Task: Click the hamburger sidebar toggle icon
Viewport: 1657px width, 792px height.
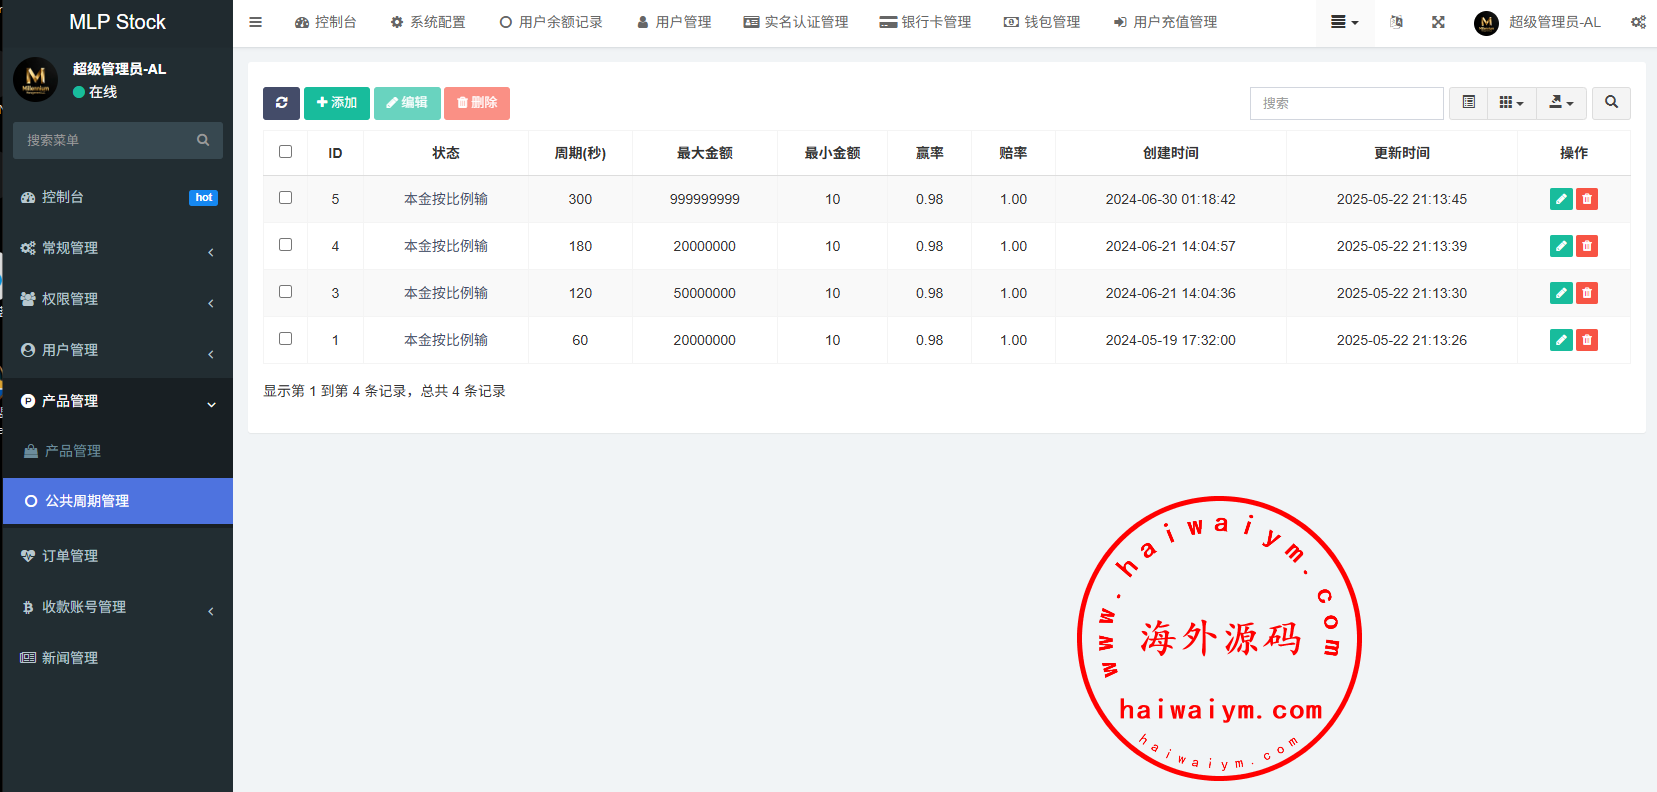Action: click(256, 22)
